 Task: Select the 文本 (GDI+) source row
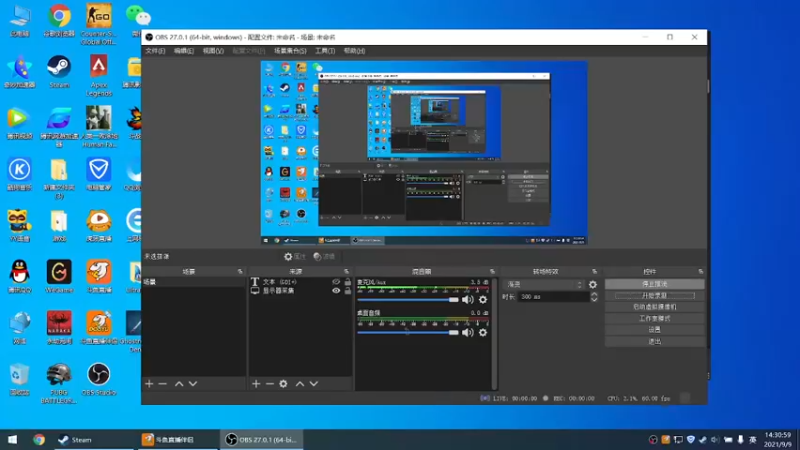(301, 282)
